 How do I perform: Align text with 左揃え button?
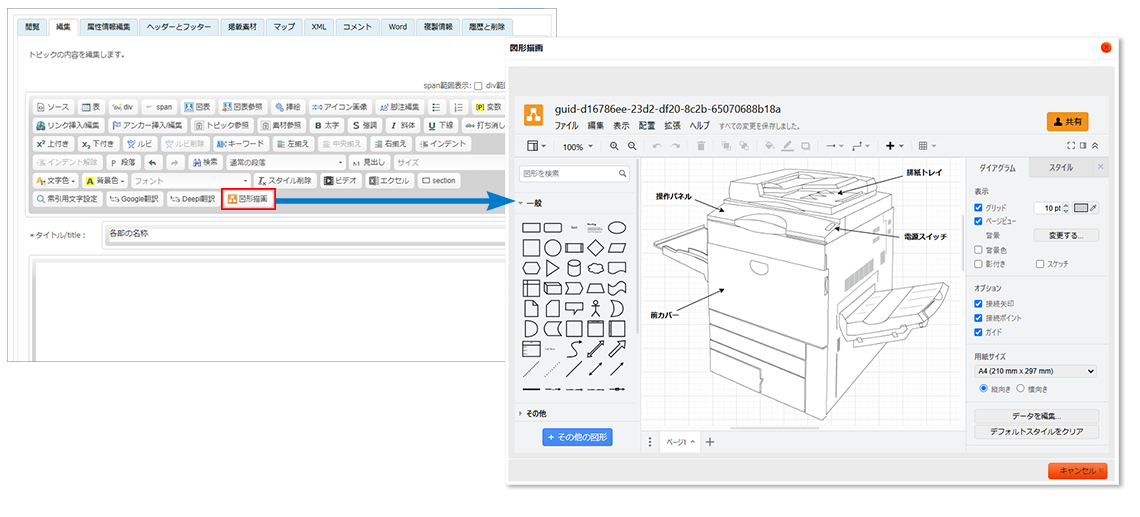pos(294,143)
